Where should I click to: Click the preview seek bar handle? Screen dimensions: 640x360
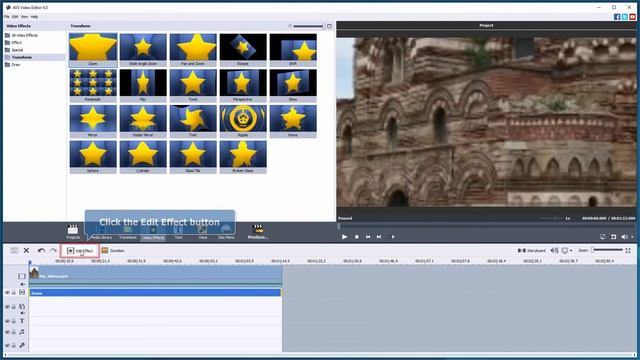click(338, 226)
